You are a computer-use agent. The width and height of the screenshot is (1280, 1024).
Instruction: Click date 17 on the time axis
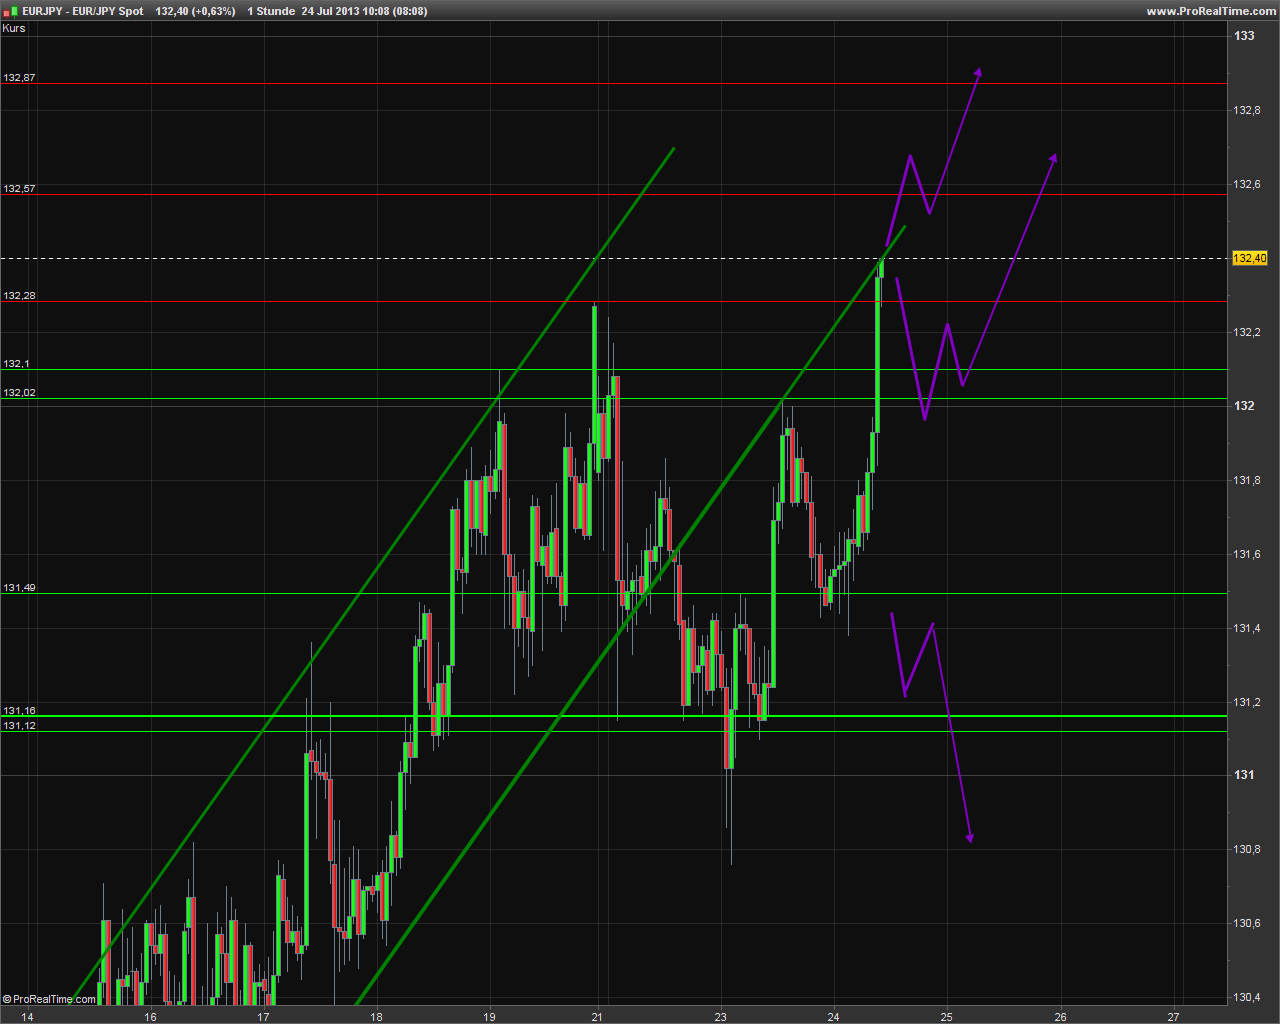[x=263, y=1017]
